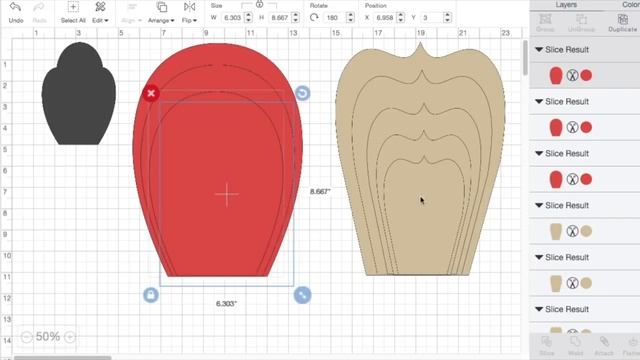
Task: Click the cut linetype icon on the second tan layer
Action: pos(572,283)
